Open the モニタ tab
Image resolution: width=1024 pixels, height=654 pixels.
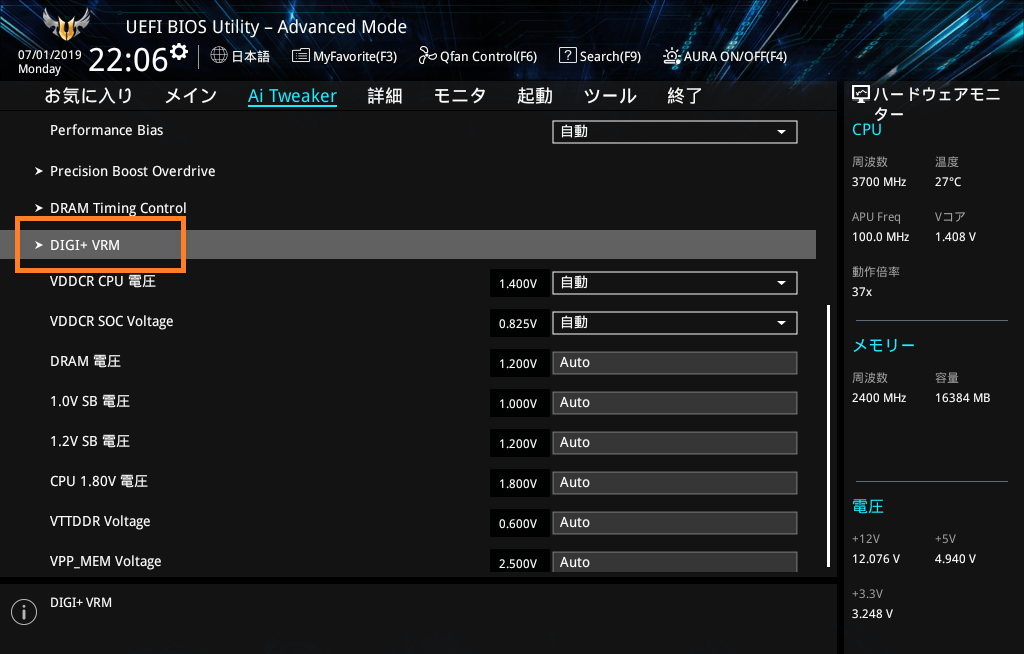coord(460,96)
